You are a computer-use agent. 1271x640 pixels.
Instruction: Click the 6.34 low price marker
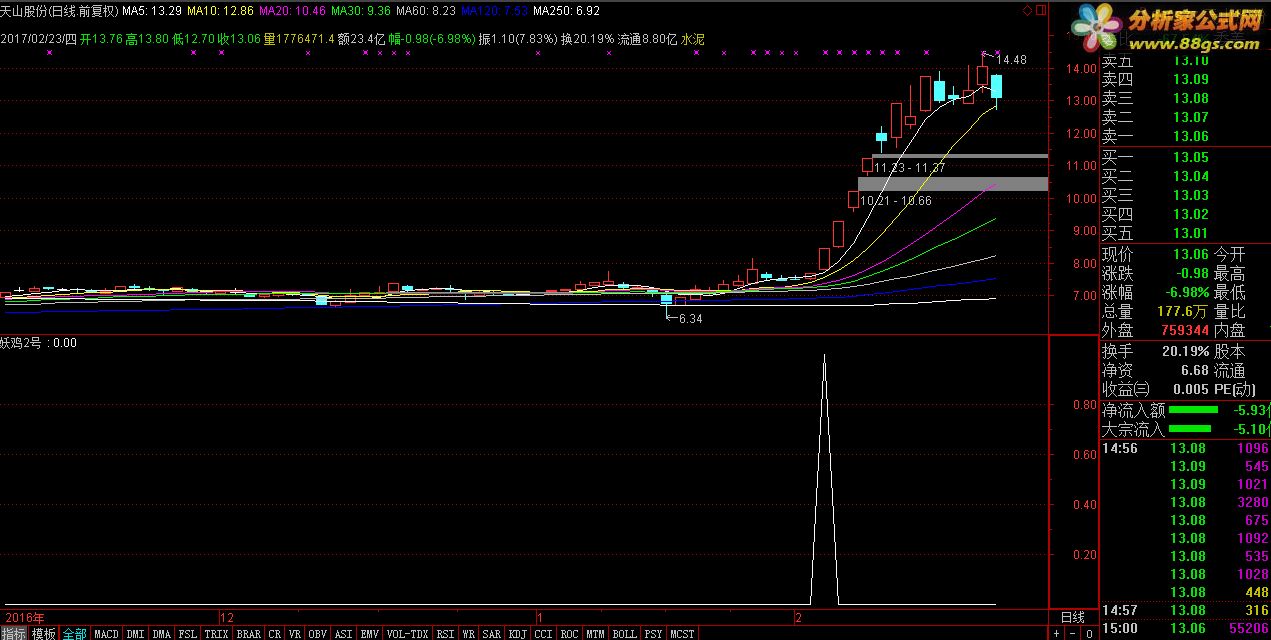(x=690, y=319)
